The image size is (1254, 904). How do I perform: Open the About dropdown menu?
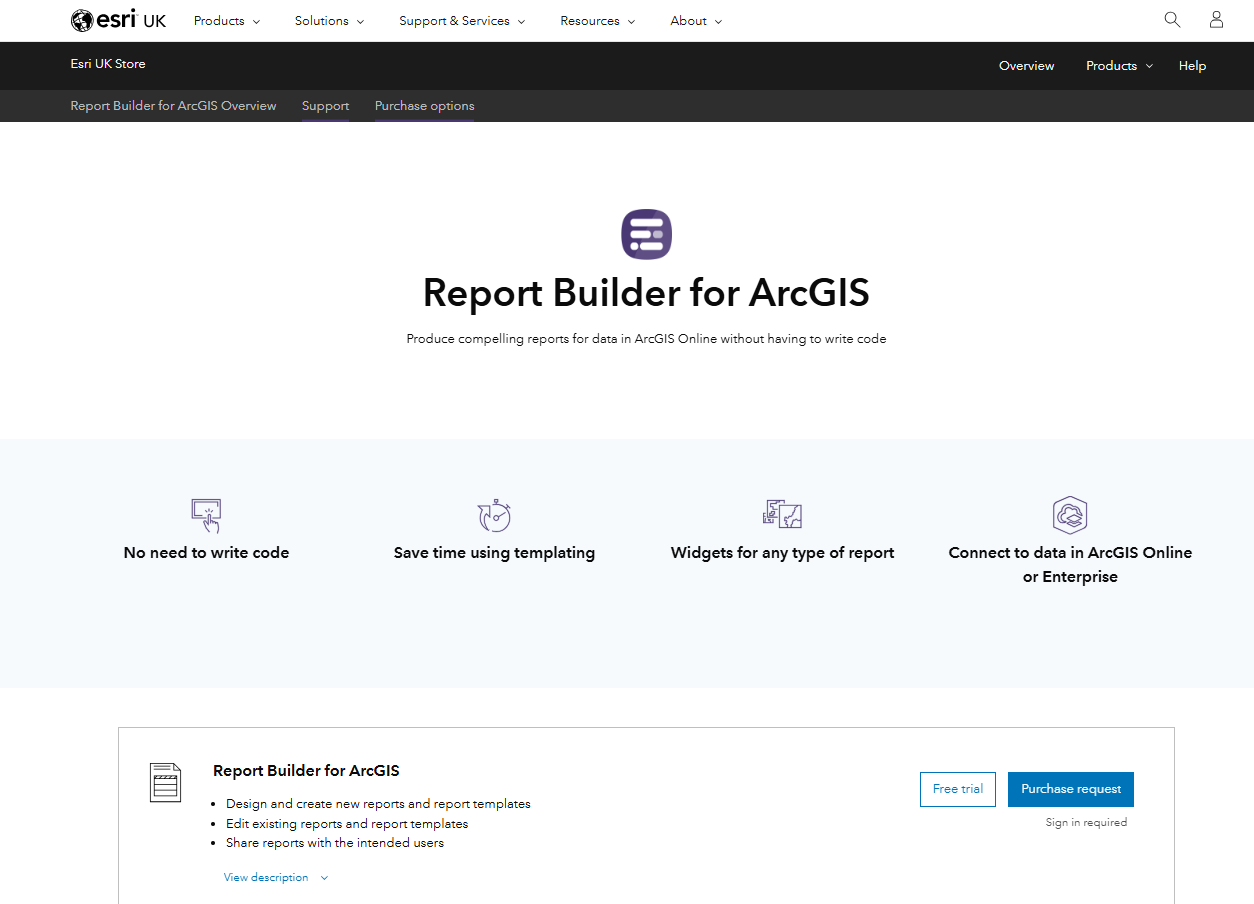pos(696,21)
